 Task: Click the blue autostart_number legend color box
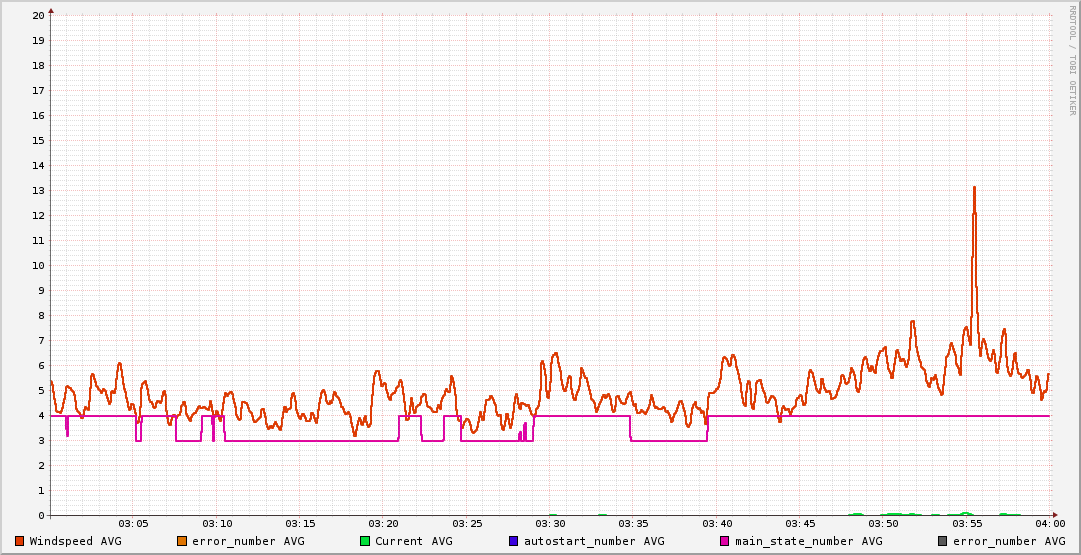click(514, 541)
